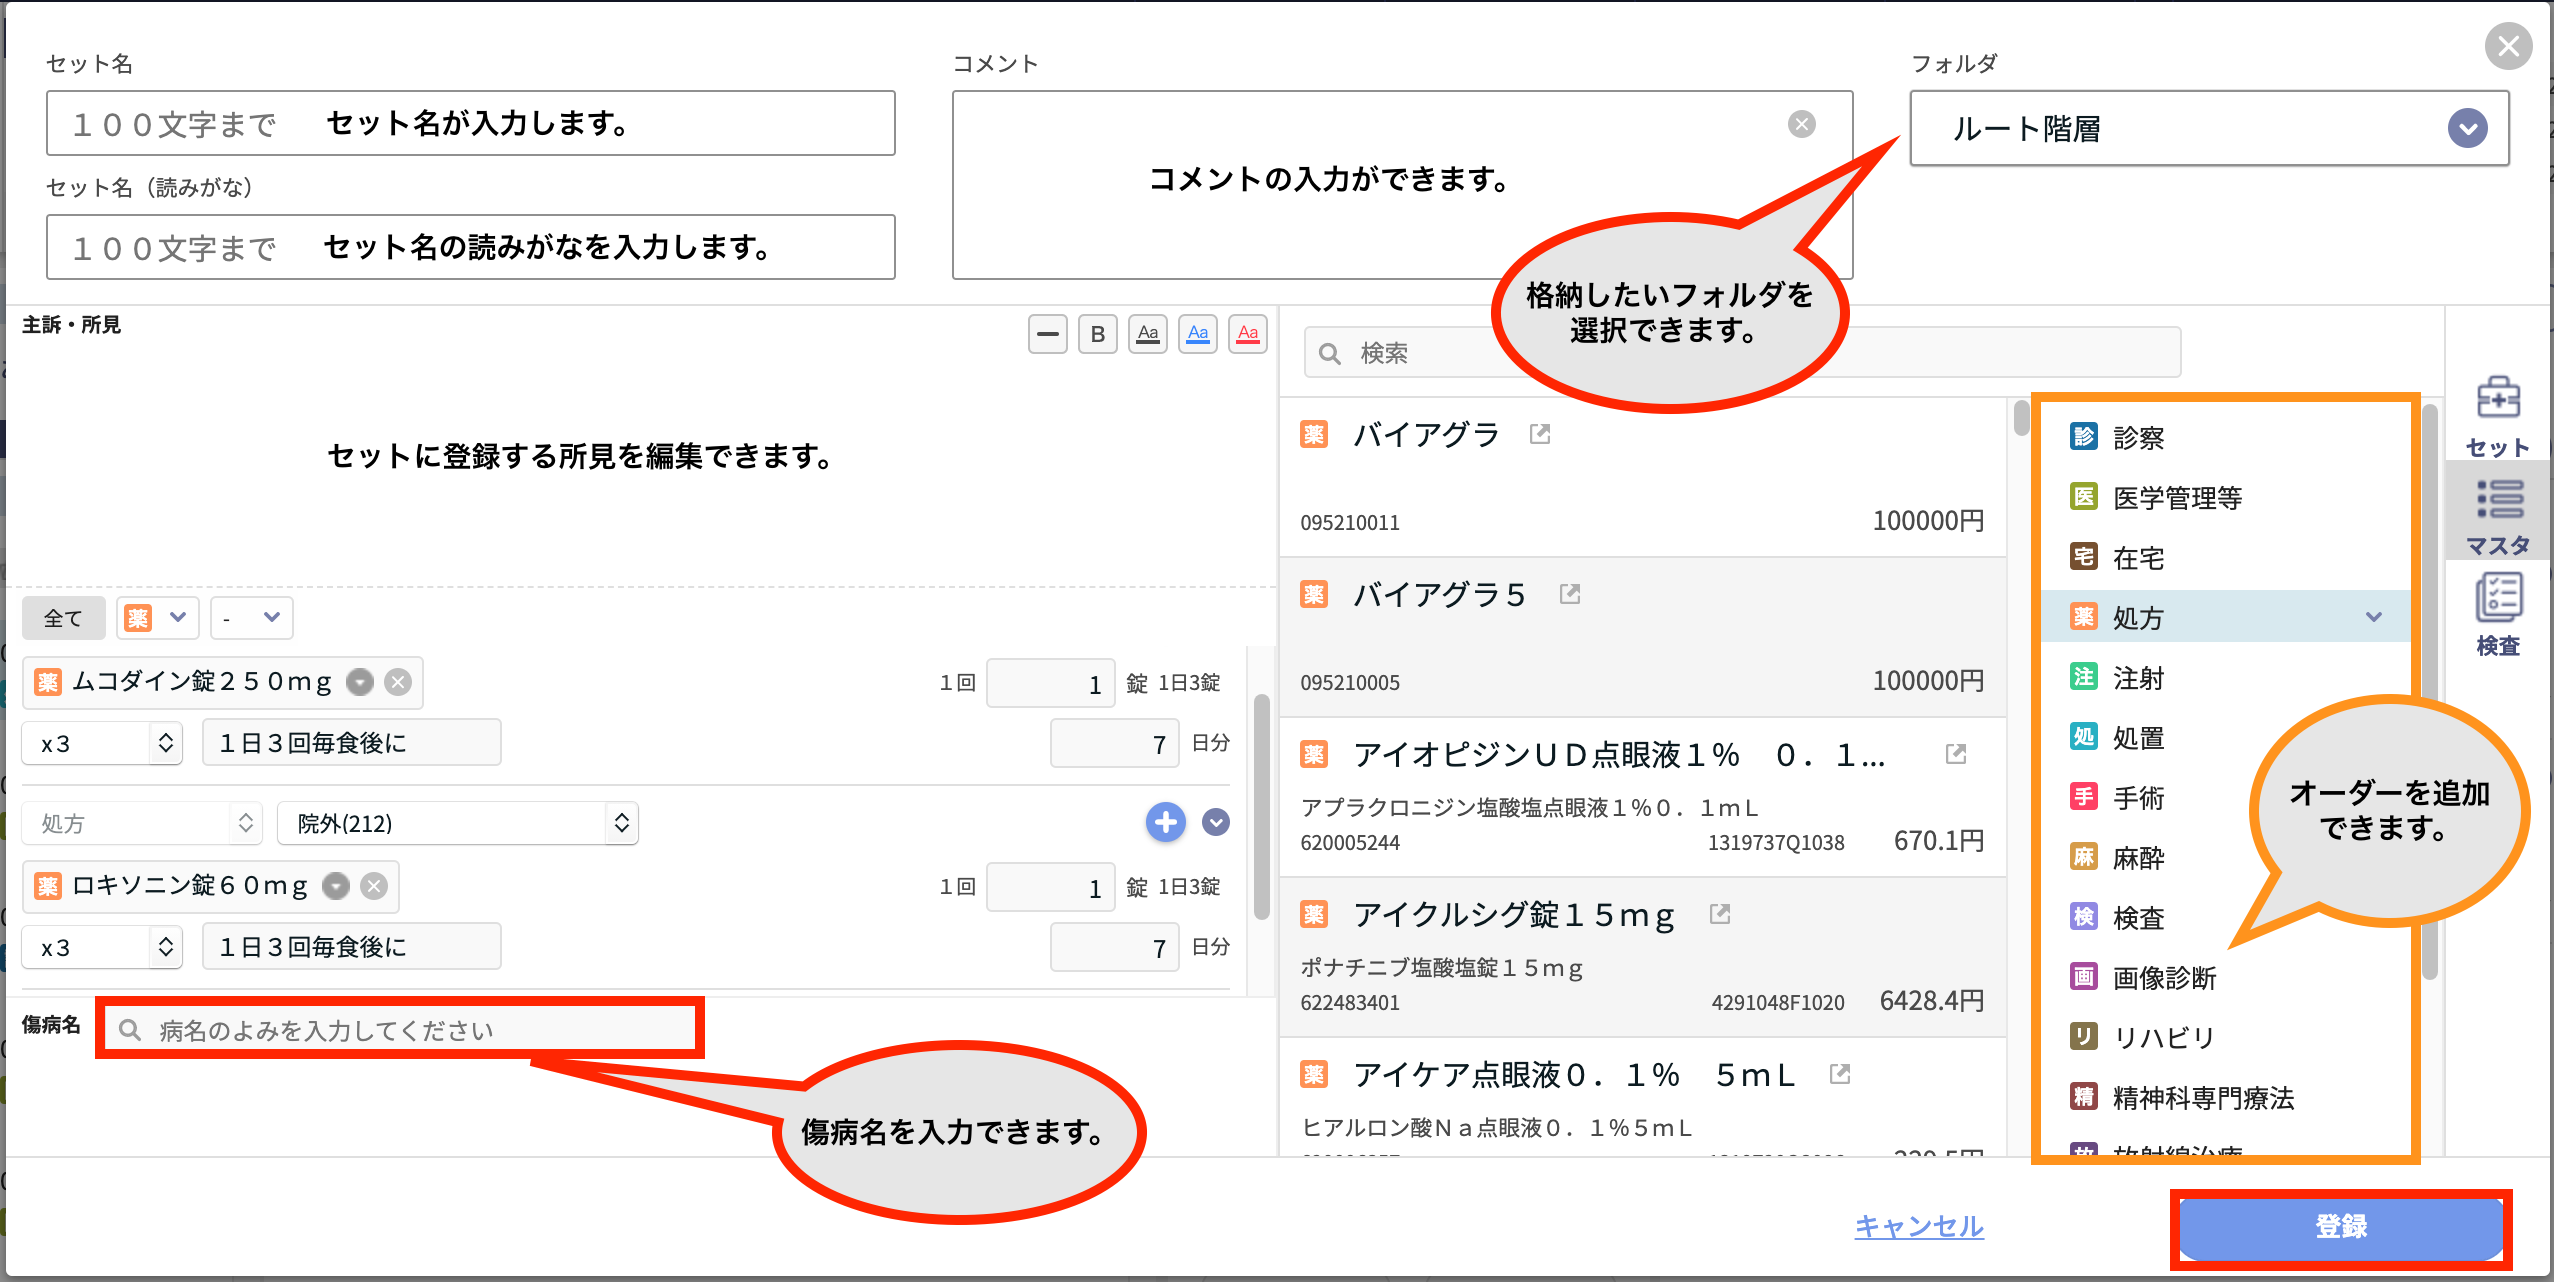Screen dimensions: 2554x1282
Task: Click the horizontal line formatting icon
Action: [1047, 334]
